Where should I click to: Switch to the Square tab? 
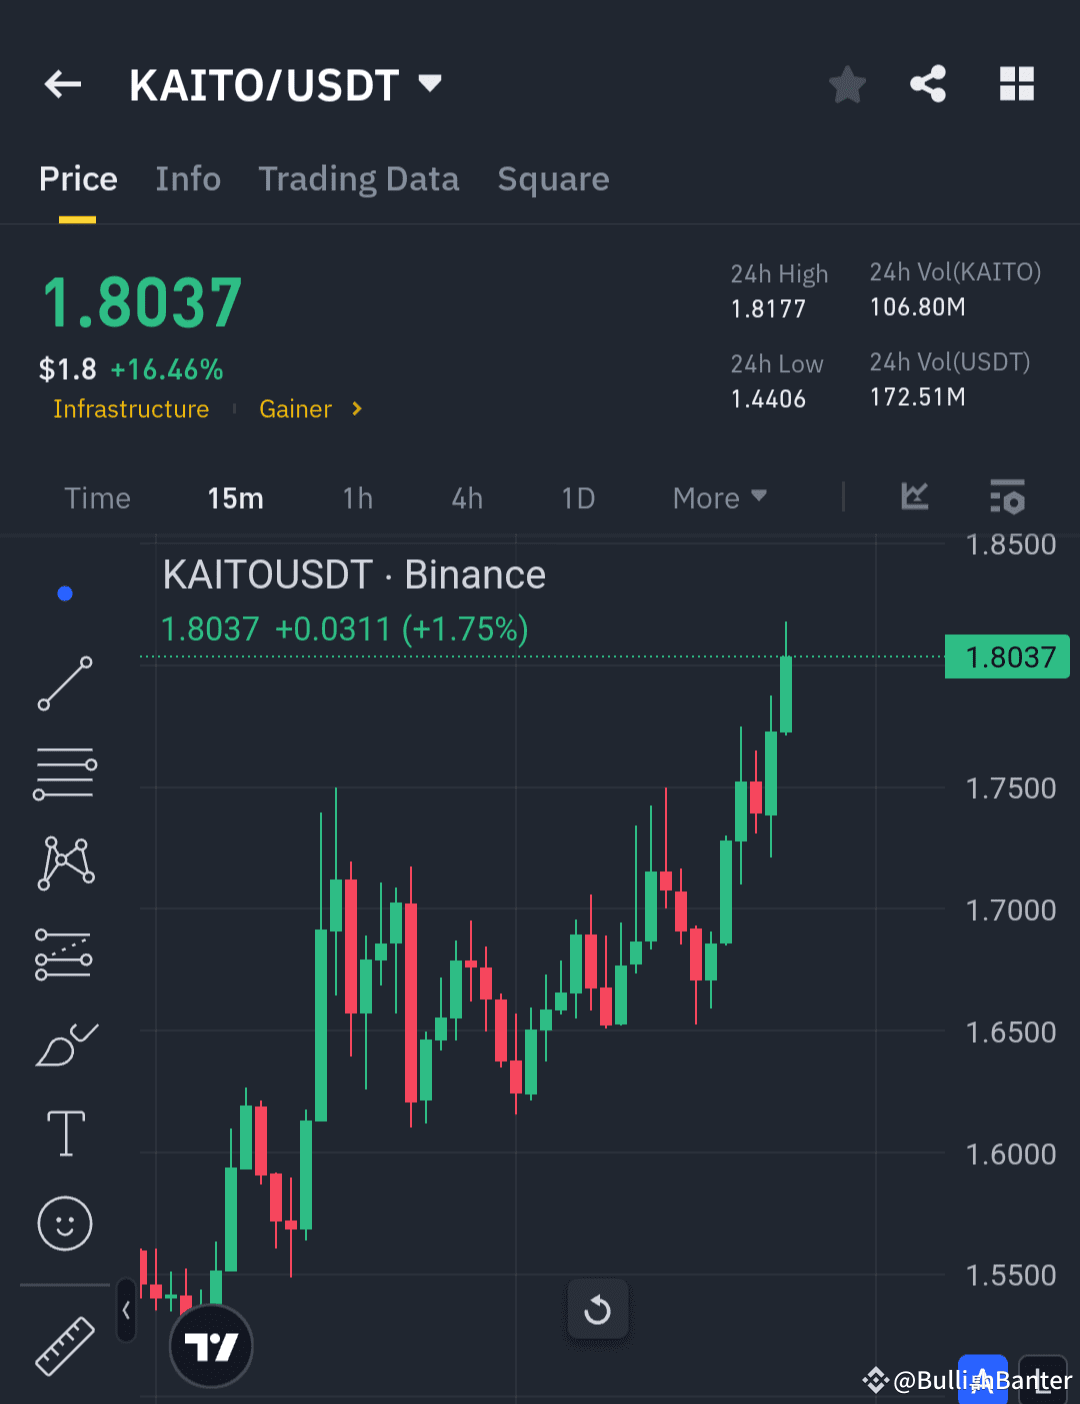click(553, 179)
